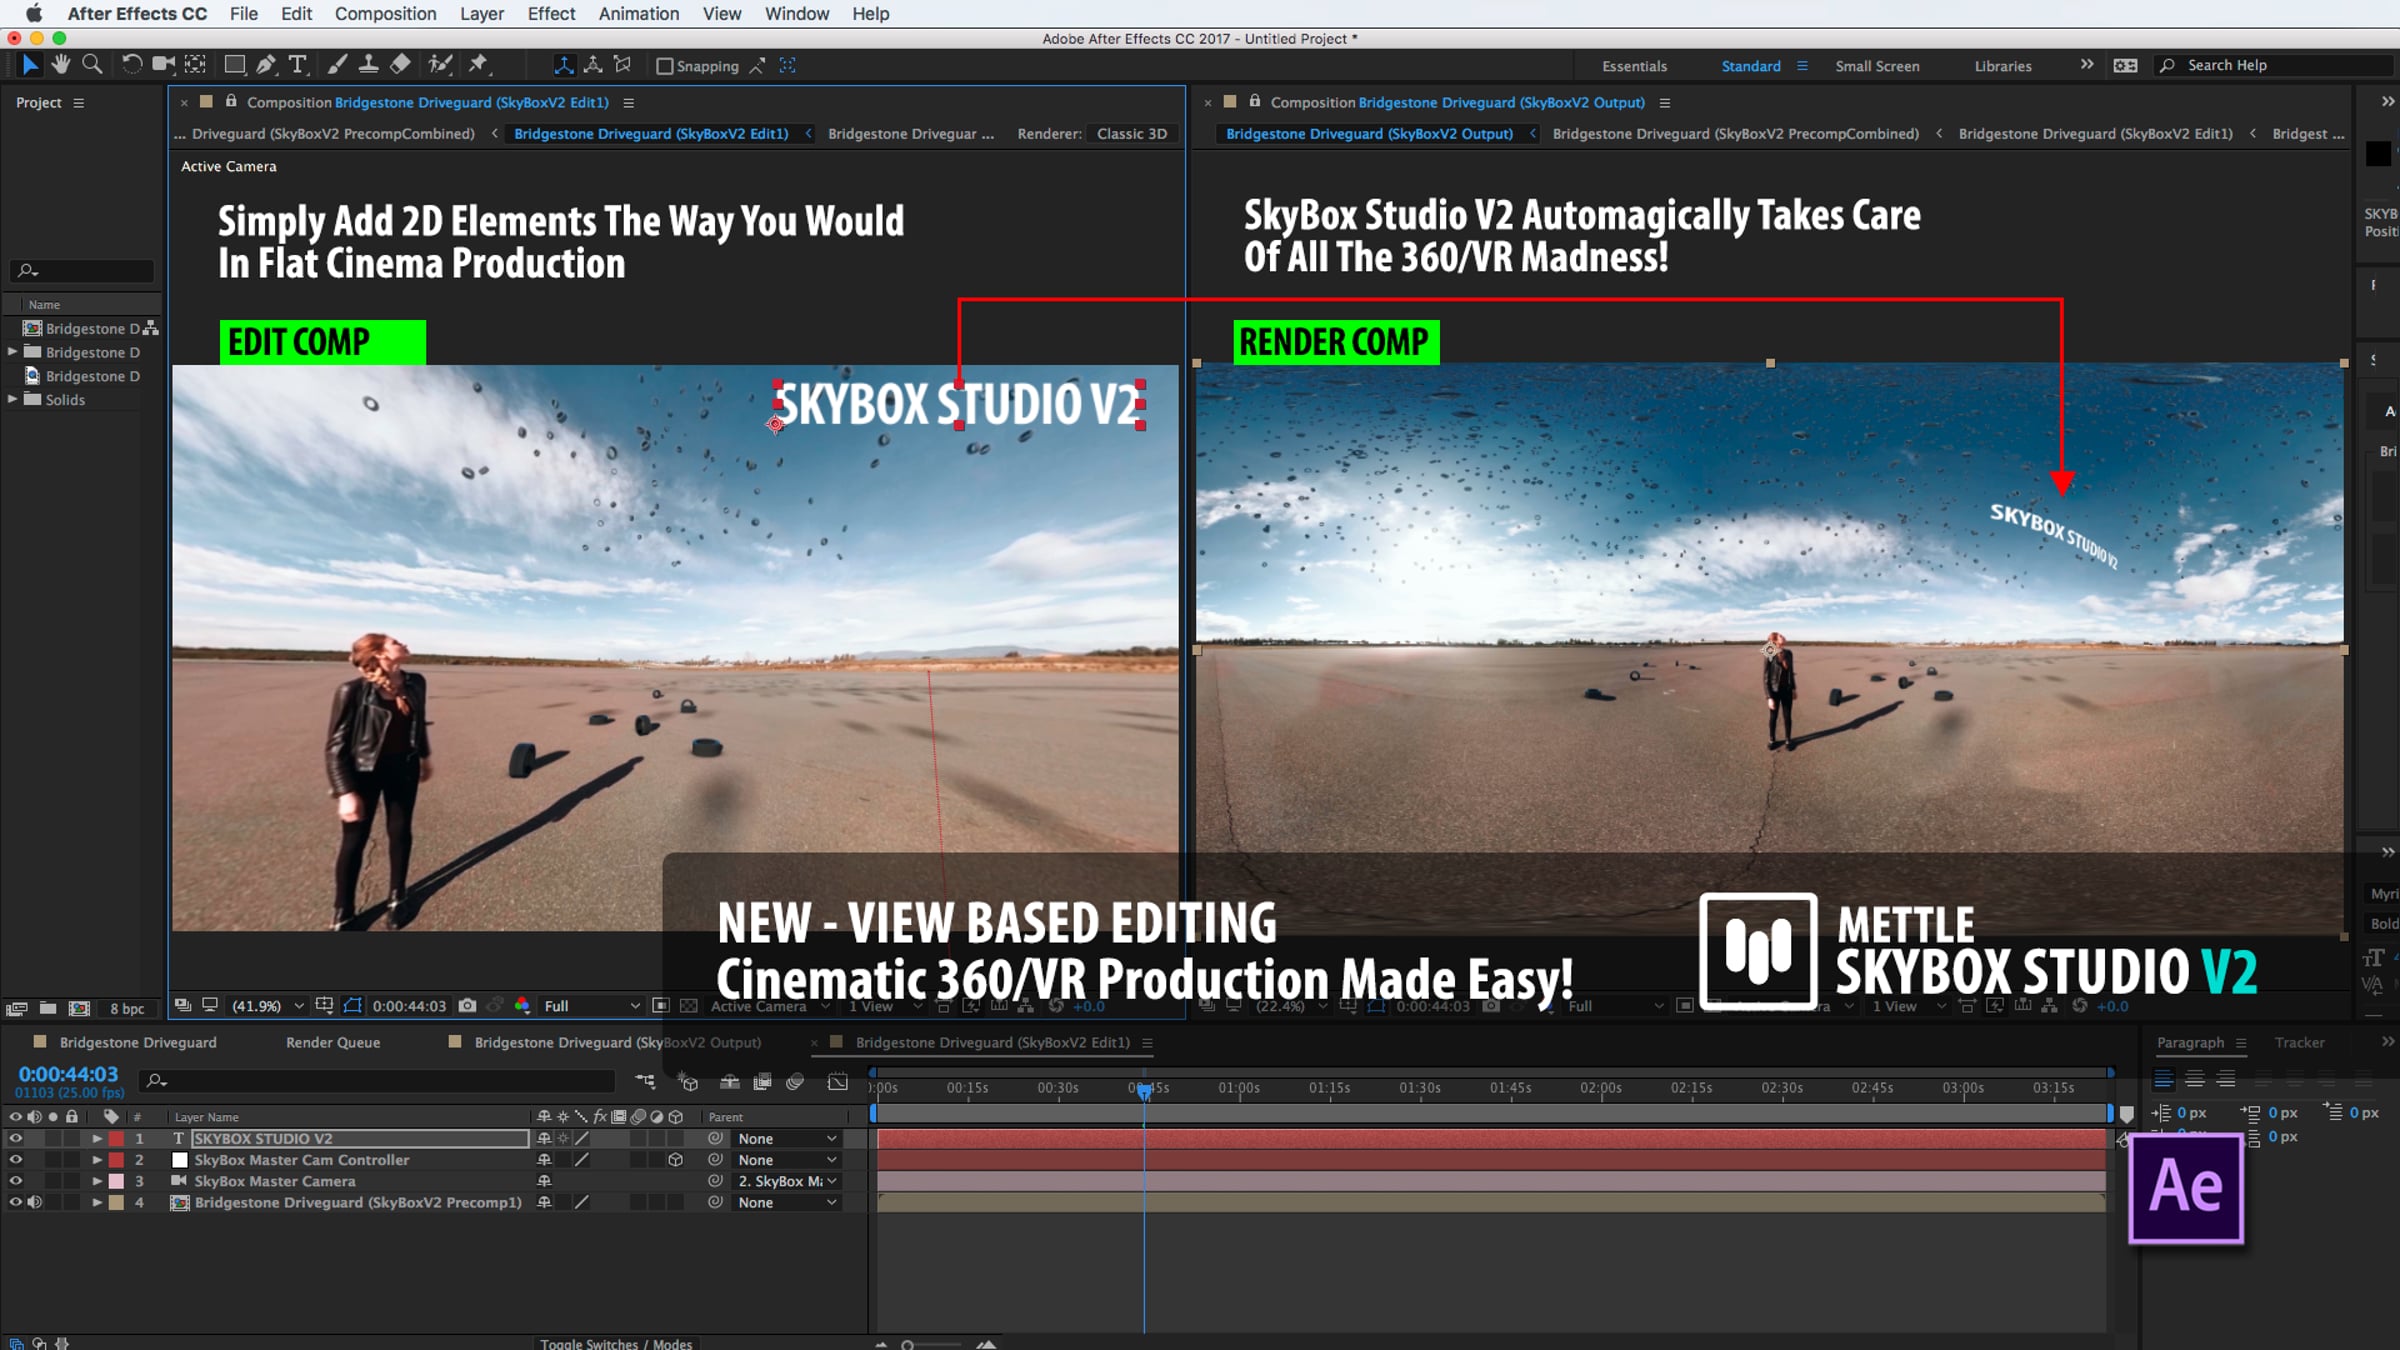The height and width of the screenshot is (1350, 2400).
Task: Select the Horizontal Type tool
Action: 297,65
